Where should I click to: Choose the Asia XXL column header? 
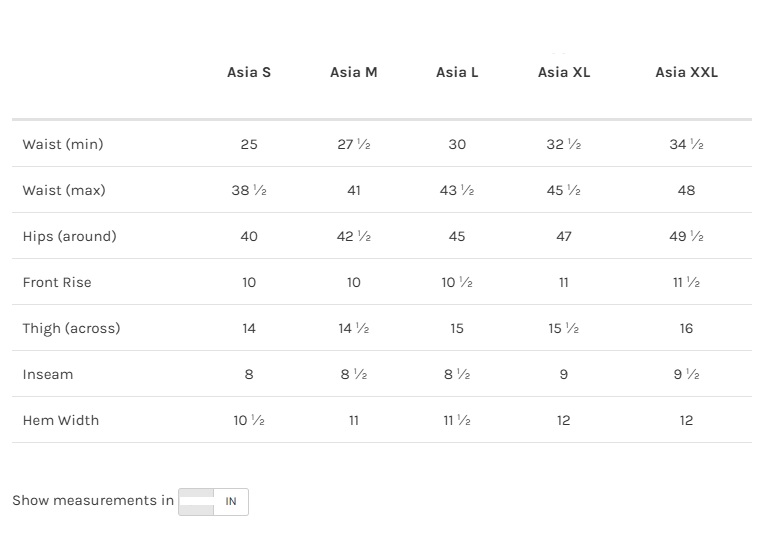(686, 72)
